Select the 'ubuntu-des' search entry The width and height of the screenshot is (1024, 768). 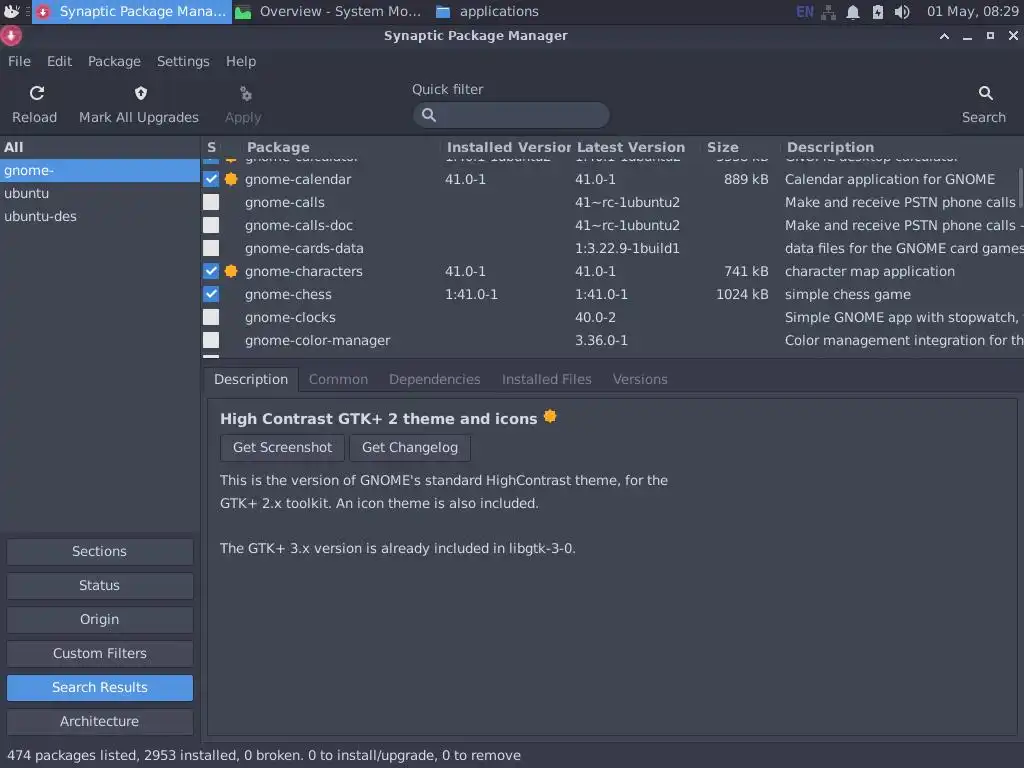tap(100, 216)
